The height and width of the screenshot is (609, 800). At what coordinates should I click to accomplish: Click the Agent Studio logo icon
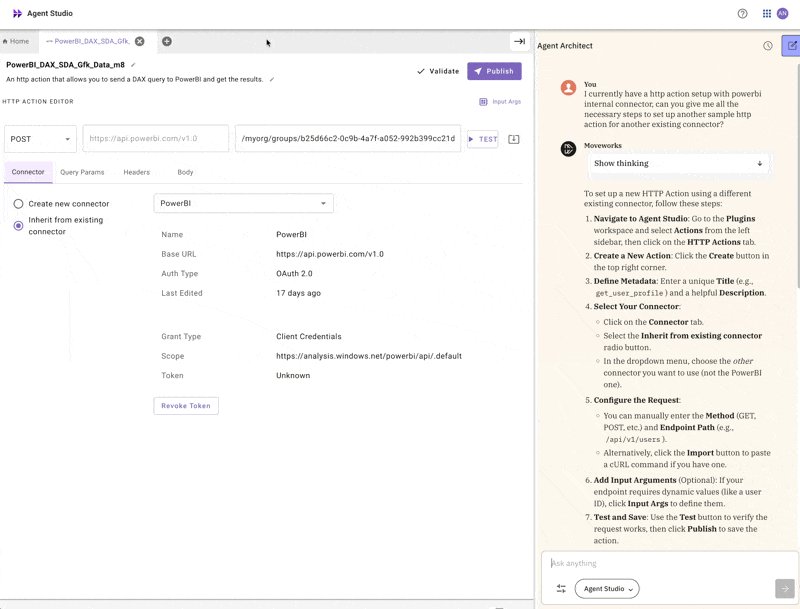(x=17, y=13)
